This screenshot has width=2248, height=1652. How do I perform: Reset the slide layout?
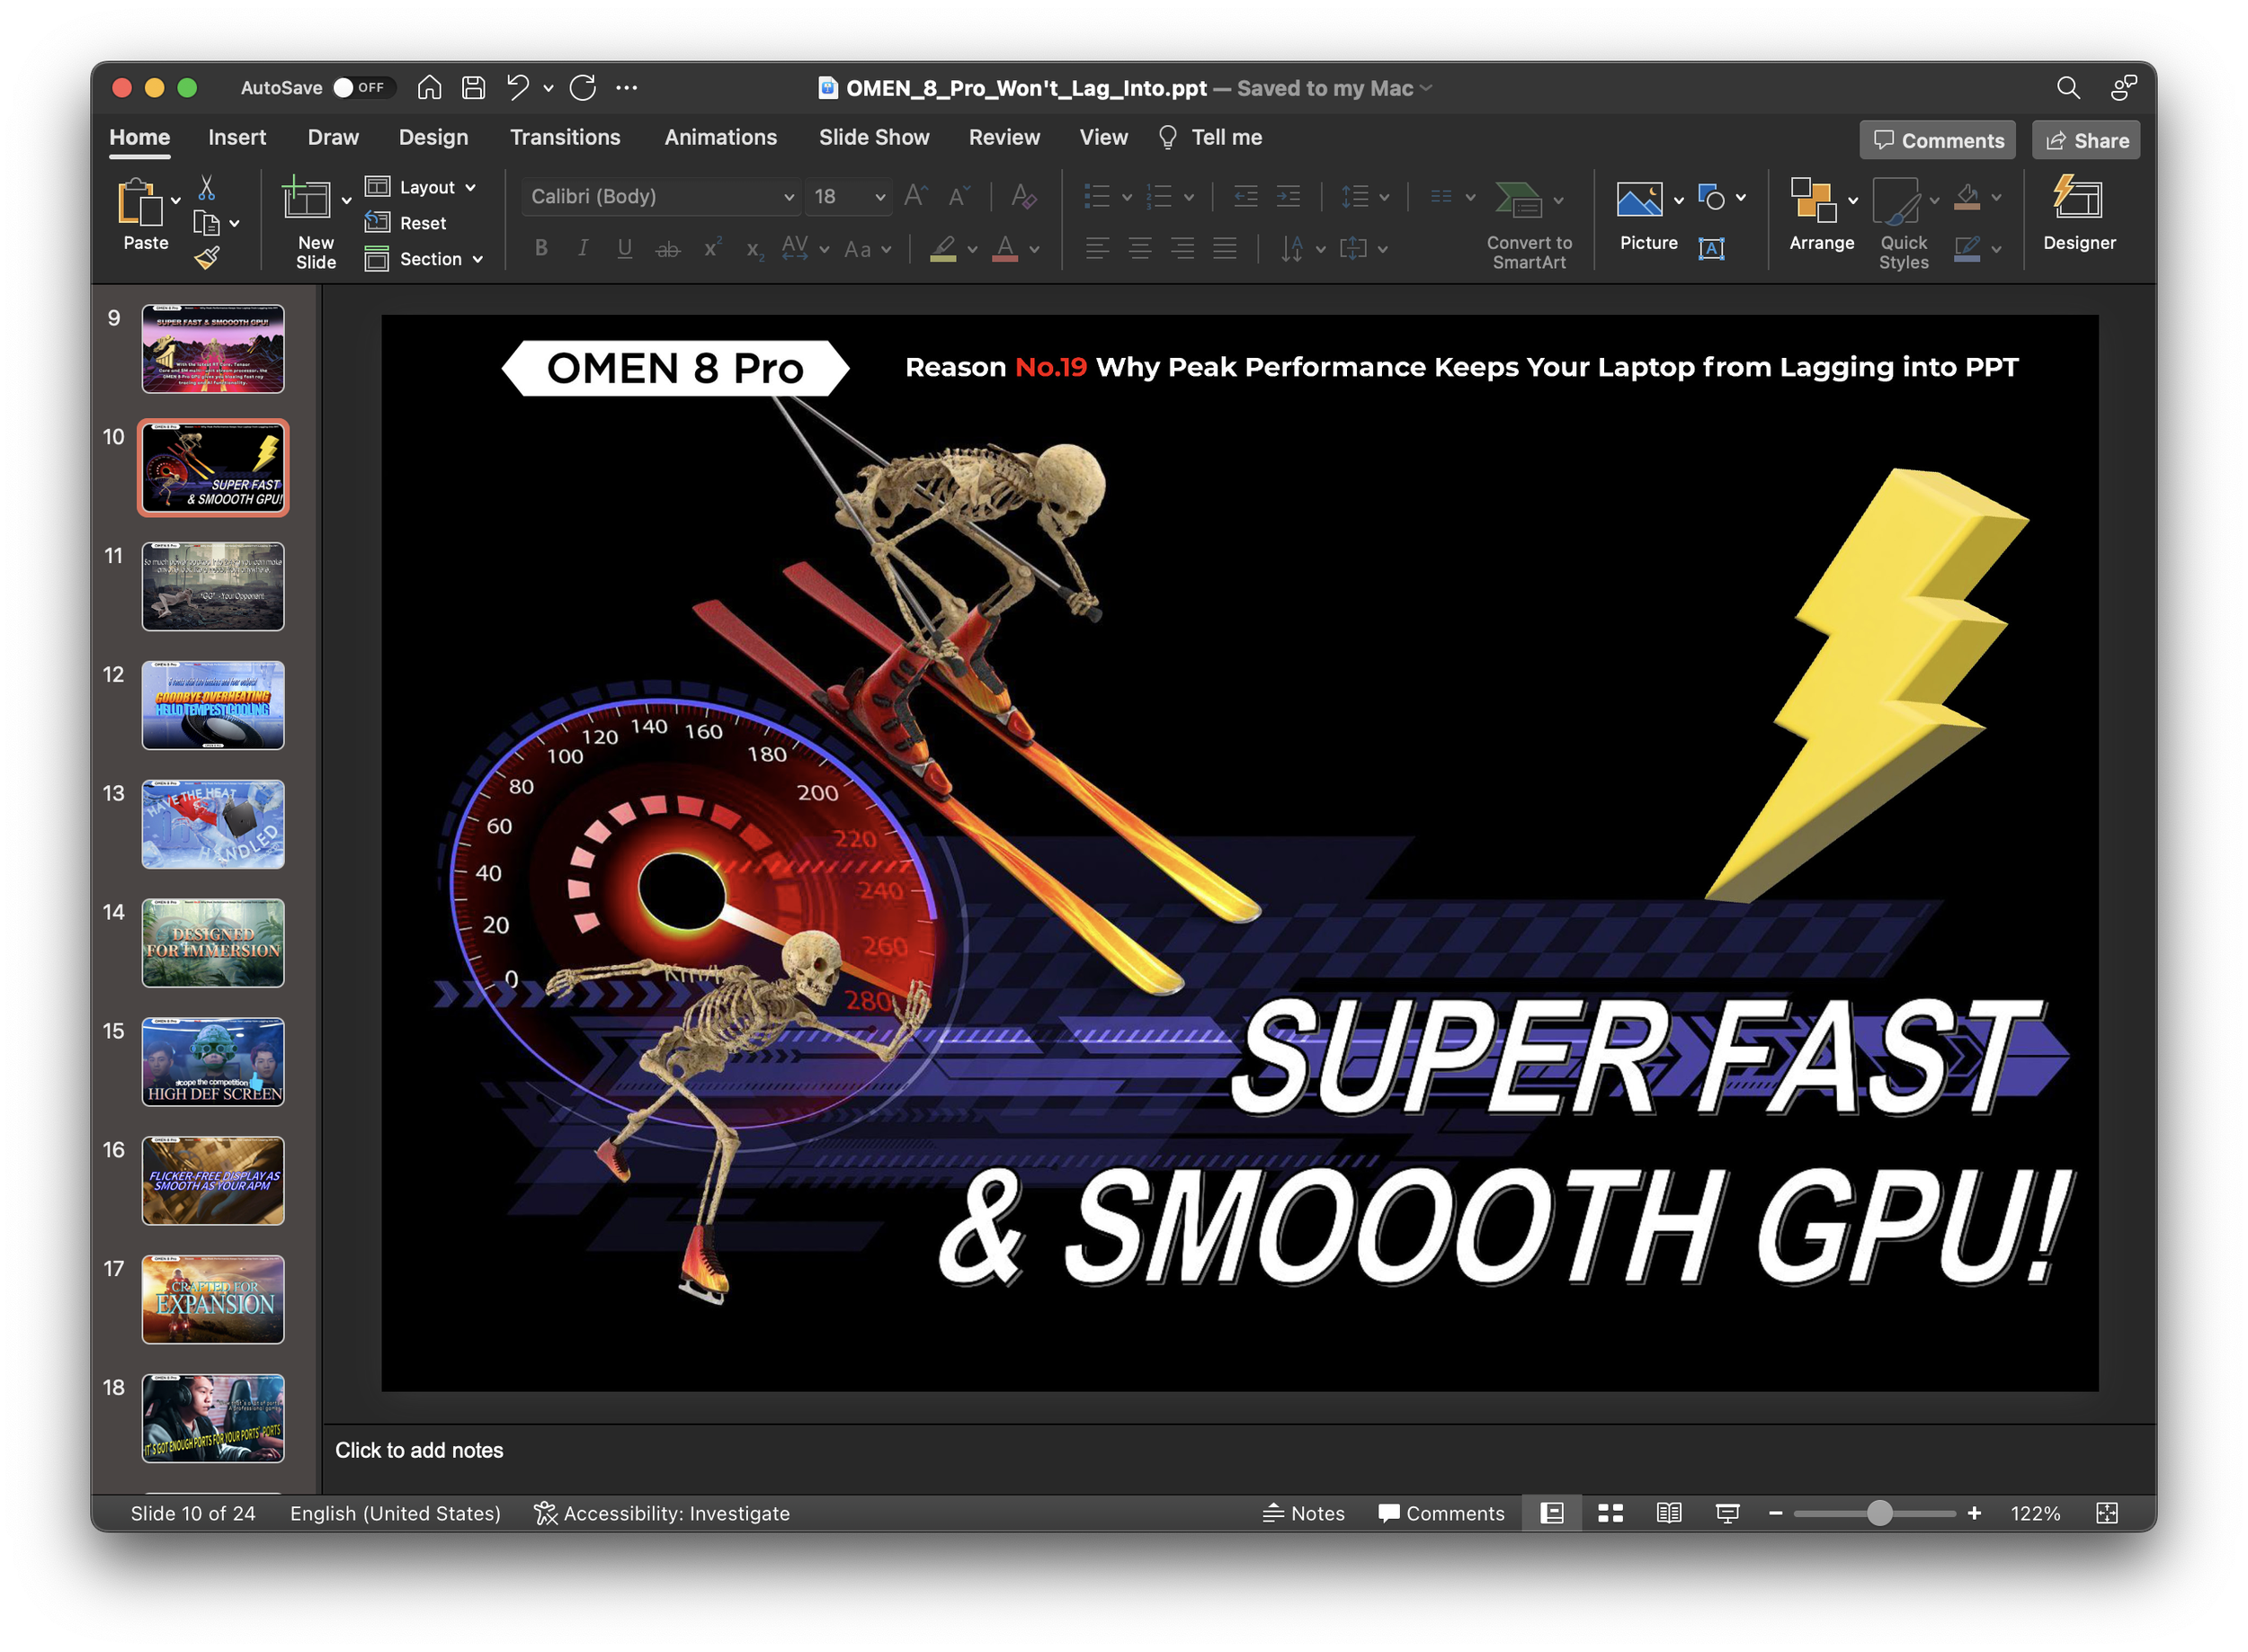pyautogui.click(x=406, y=223)
